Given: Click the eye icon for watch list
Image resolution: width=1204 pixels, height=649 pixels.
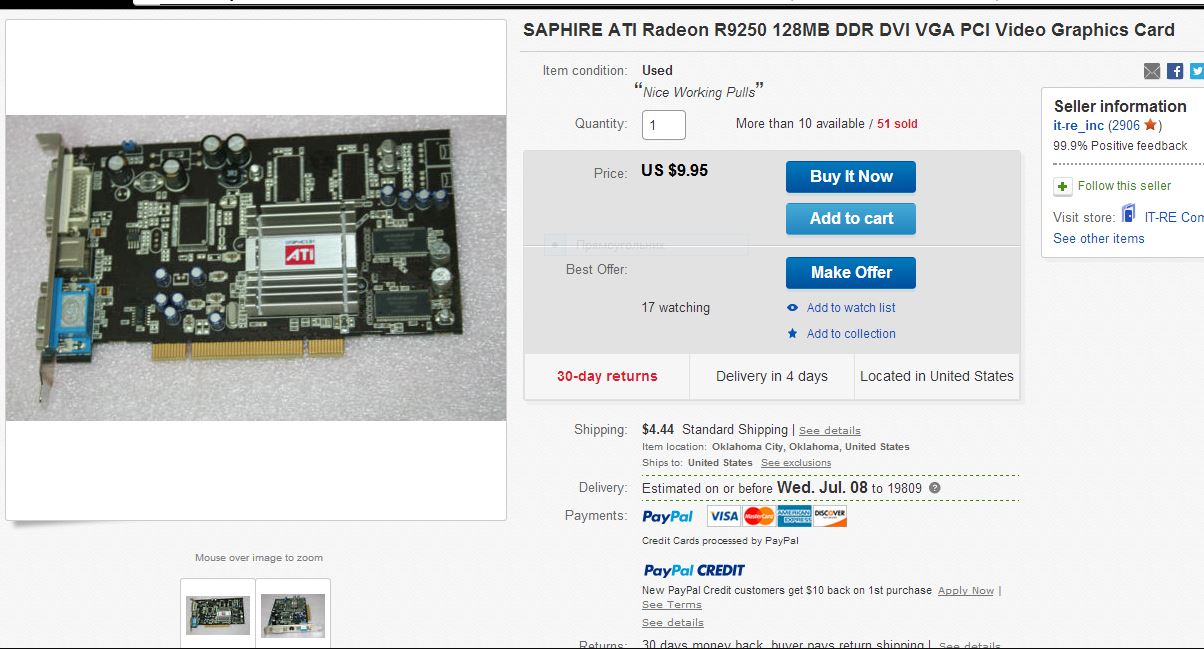Looking at the screenshot, I should [x=792, y=308].
